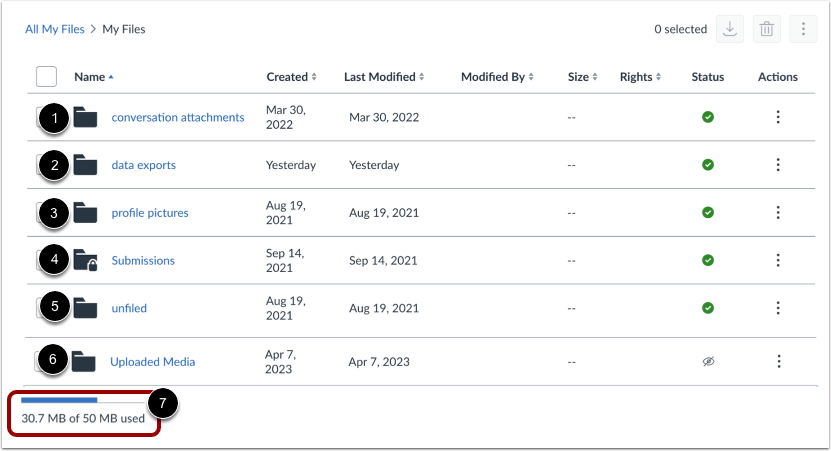The width and height of the screenshot is (831, 451).
Task: Sort files by Created date
Action: tap(291, 77)
